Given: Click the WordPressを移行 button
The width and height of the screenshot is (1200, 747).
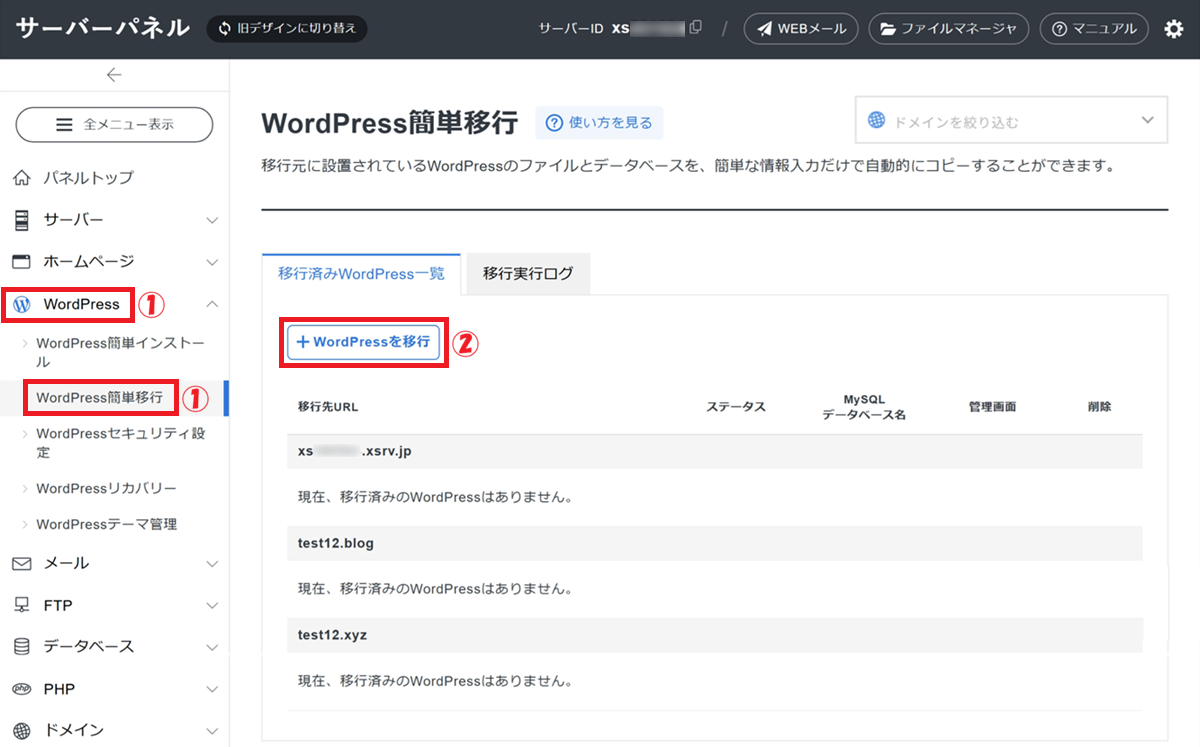Looking at the screenshot, I should click(x=363, y=342).
